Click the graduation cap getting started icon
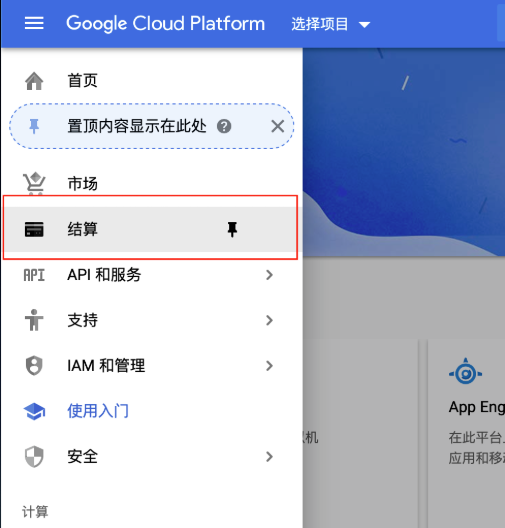 pyautogui.click(x=34, y=411)
